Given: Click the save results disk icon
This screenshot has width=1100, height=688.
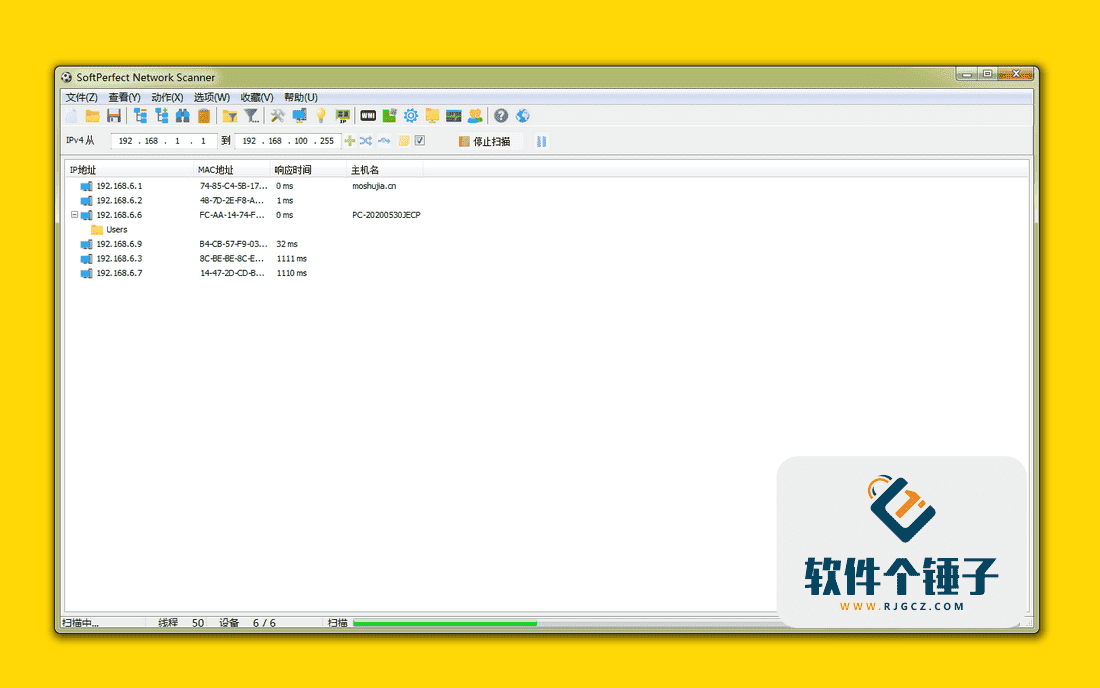Looking at the screenshot, I should tap(113, 115).
